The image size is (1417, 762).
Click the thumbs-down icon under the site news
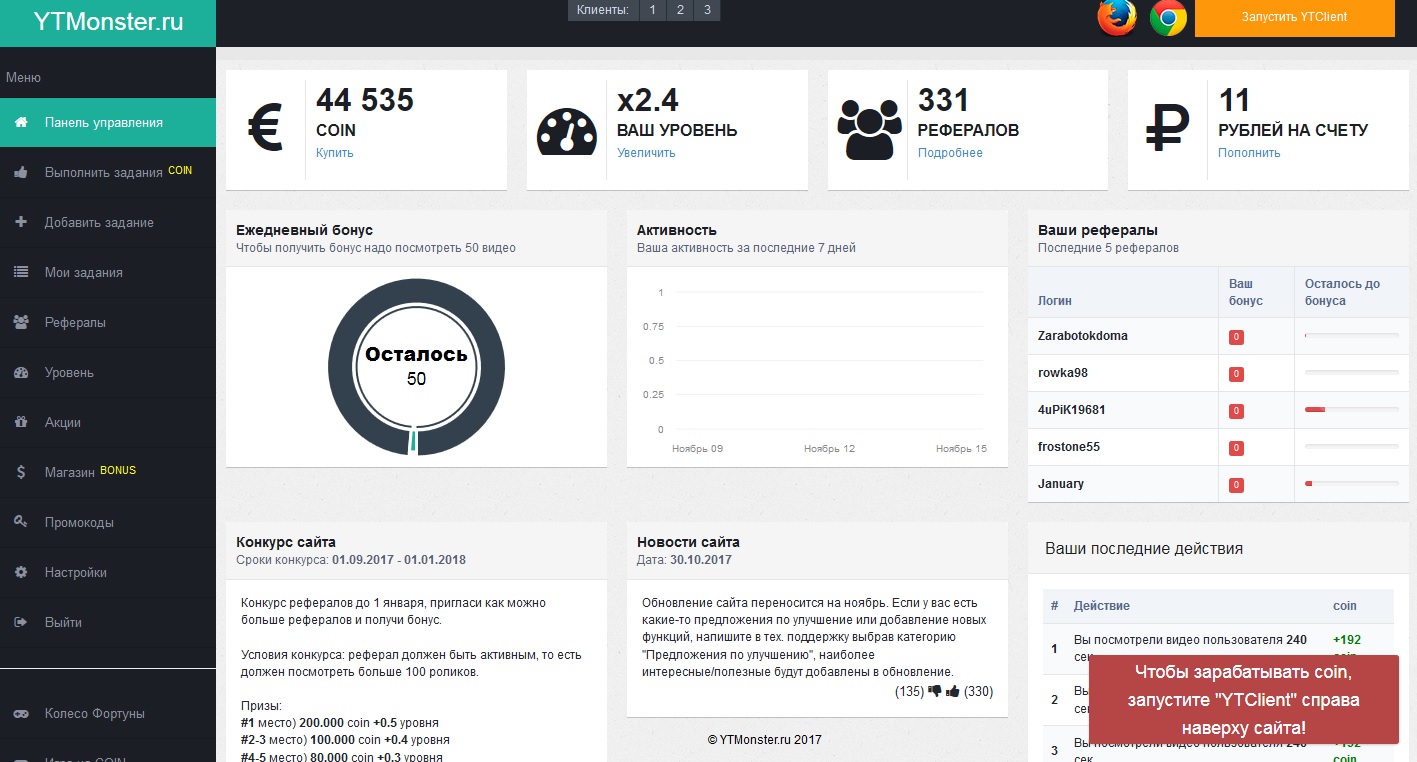935,691
